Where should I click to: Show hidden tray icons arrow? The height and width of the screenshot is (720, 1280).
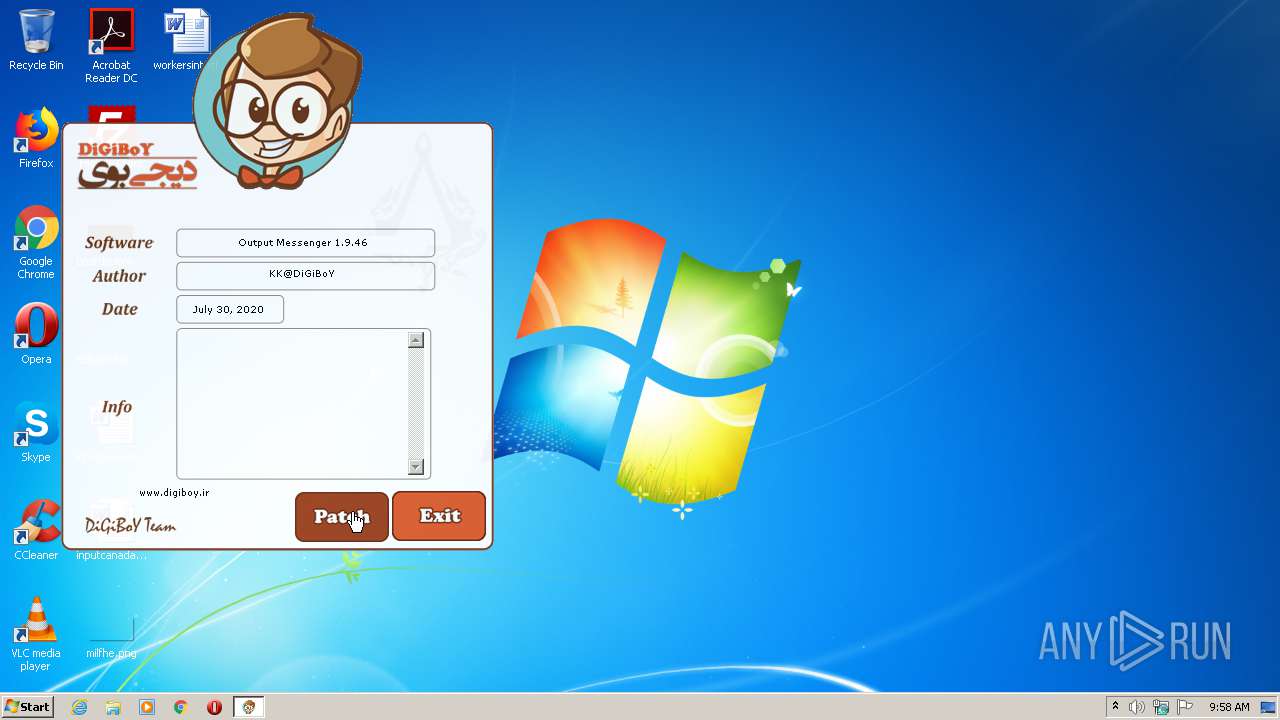(x=1115, y=707)
